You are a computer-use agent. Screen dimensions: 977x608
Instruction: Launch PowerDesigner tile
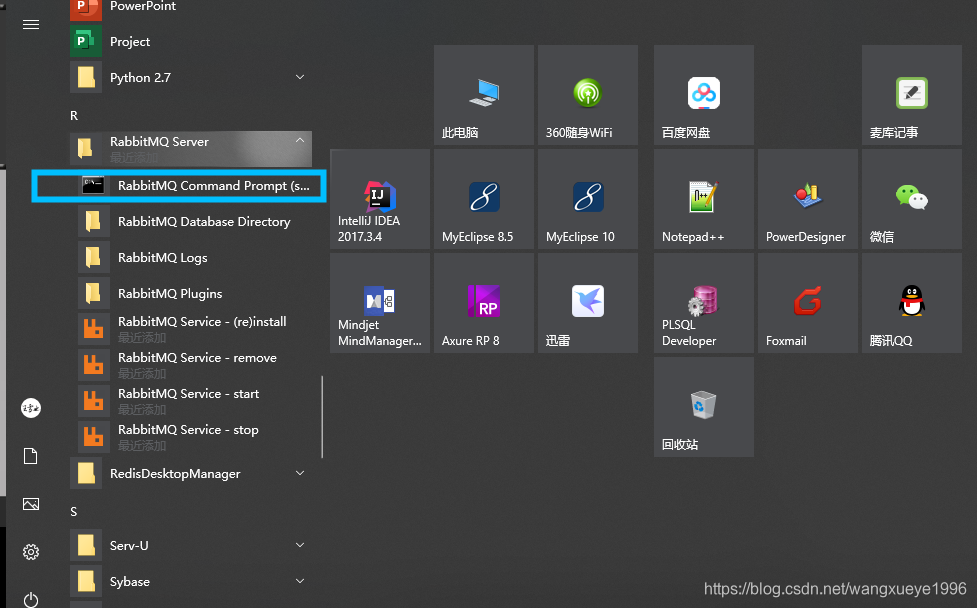point(808,199)
